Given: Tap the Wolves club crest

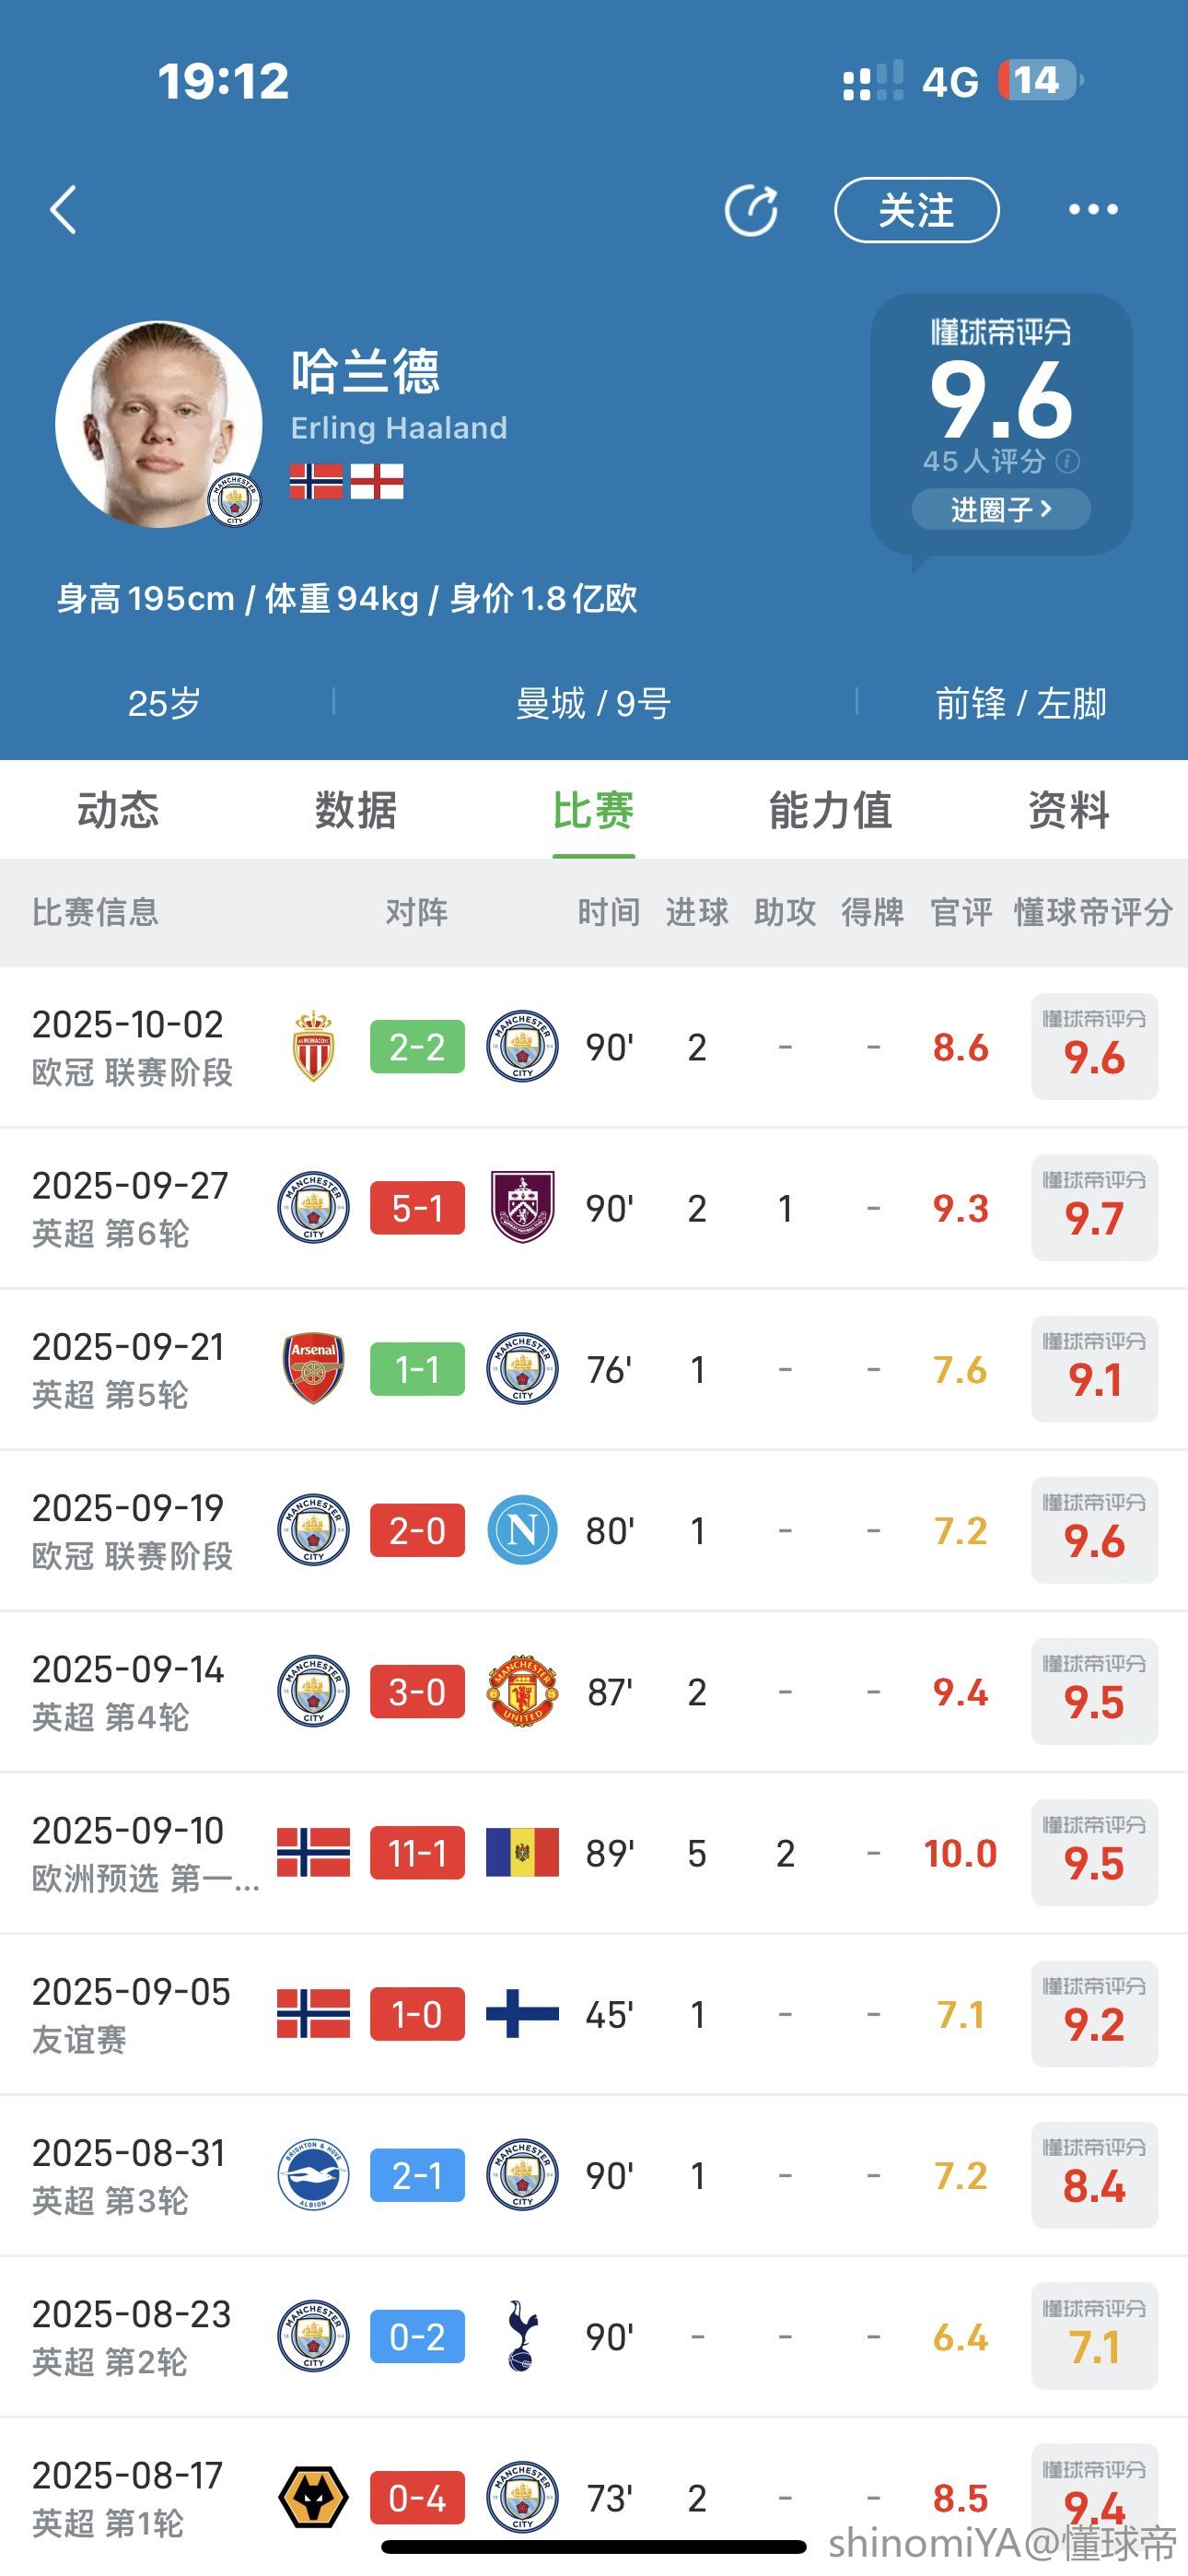Looking at the screenshot, I should point(313,2498).
